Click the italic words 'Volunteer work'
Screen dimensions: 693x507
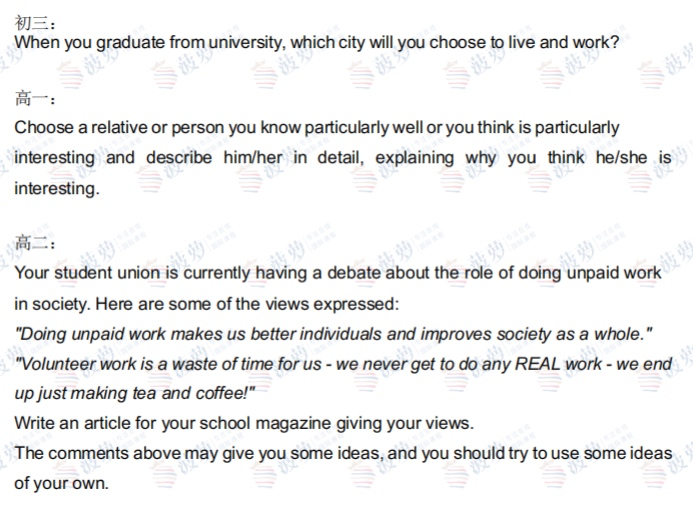coord(76,364)
